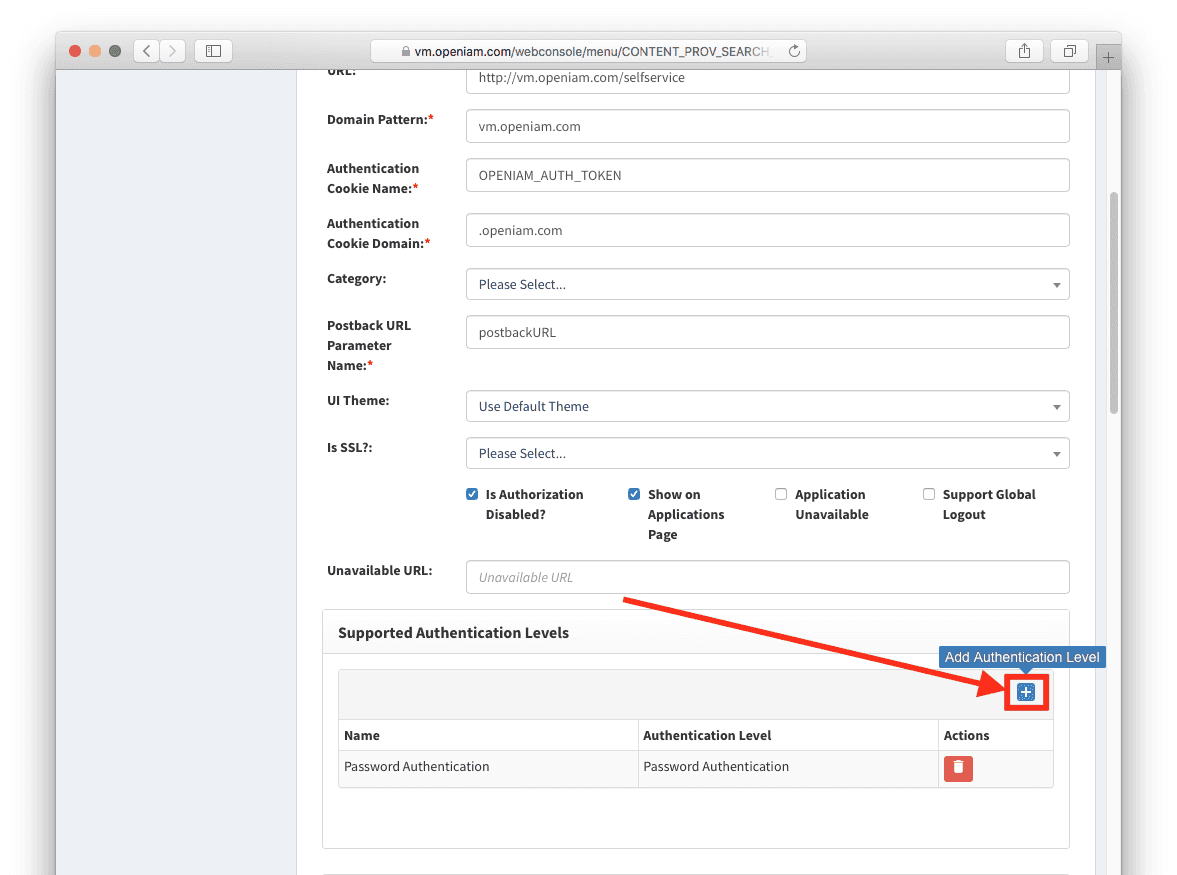1177x875 pixels.
Task: Click the Unavailable URL input field
Action: pos(767,577)
